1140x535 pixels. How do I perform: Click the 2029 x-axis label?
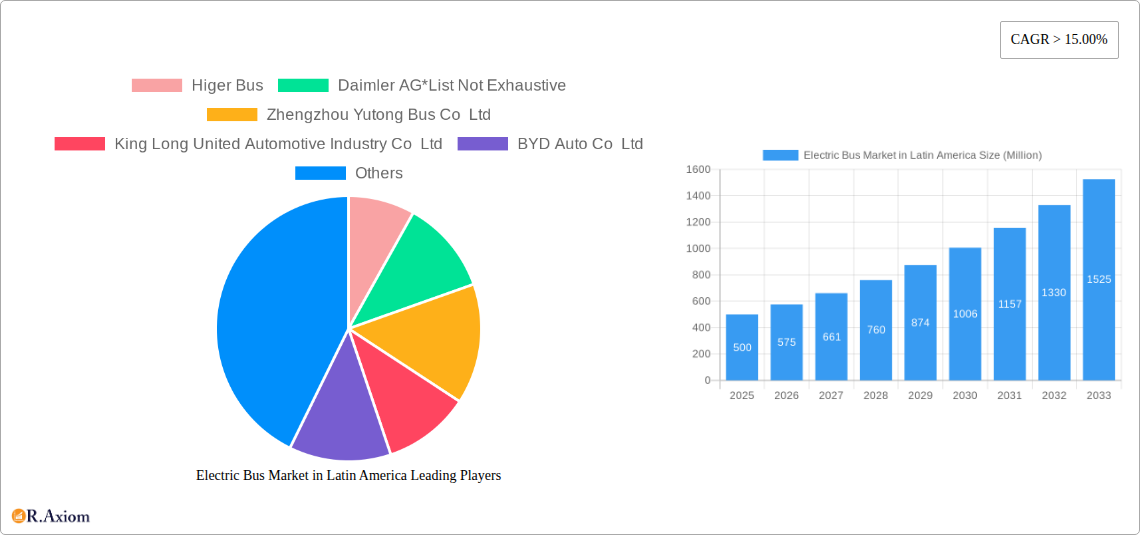(920, 395)
